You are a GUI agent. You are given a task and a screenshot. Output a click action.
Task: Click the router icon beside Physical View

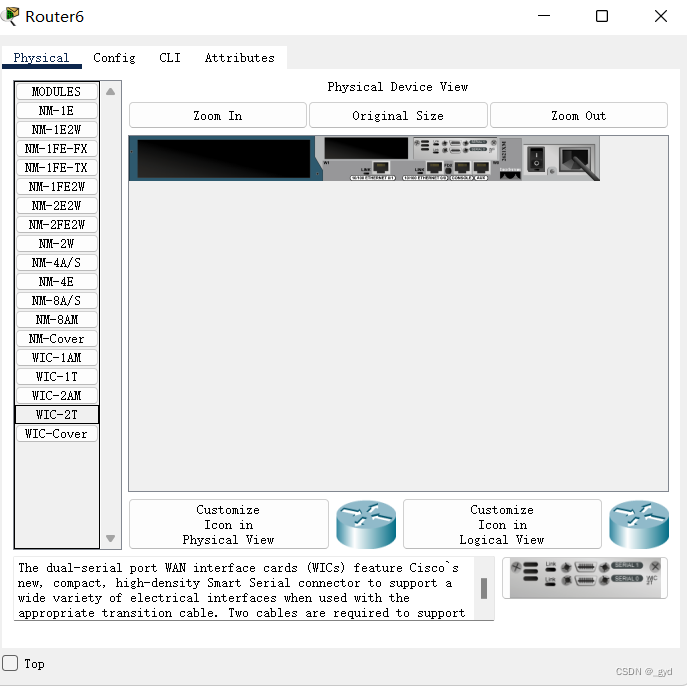click(366, 524)
